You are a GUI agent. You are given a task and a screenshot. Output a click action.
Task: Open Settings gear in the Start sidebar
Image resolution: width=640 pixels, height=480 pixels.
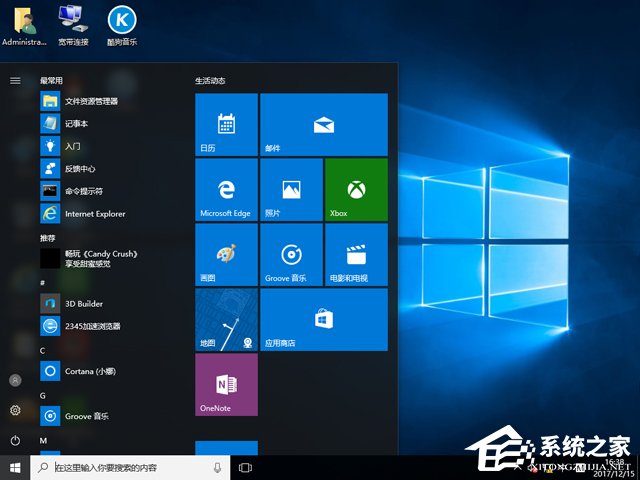15,410
